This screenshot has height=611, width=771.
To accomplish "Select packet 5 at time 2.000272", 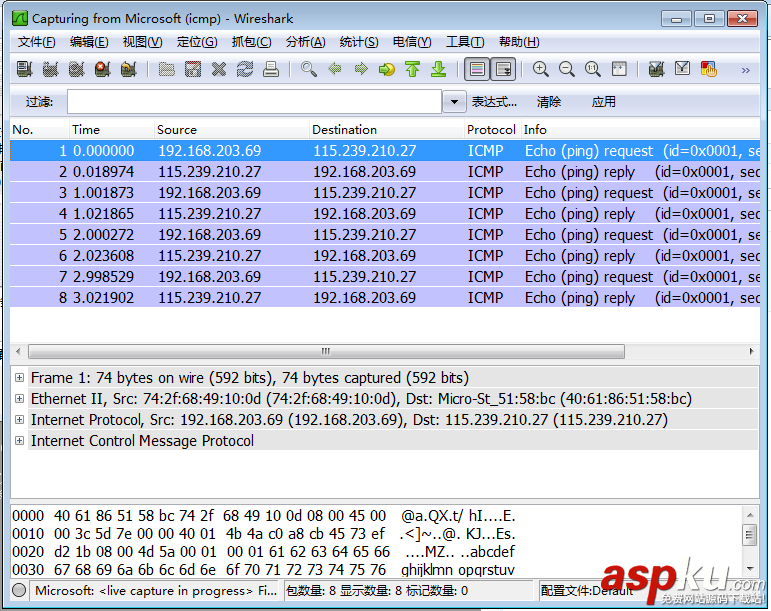I will (x=385, y=234).
